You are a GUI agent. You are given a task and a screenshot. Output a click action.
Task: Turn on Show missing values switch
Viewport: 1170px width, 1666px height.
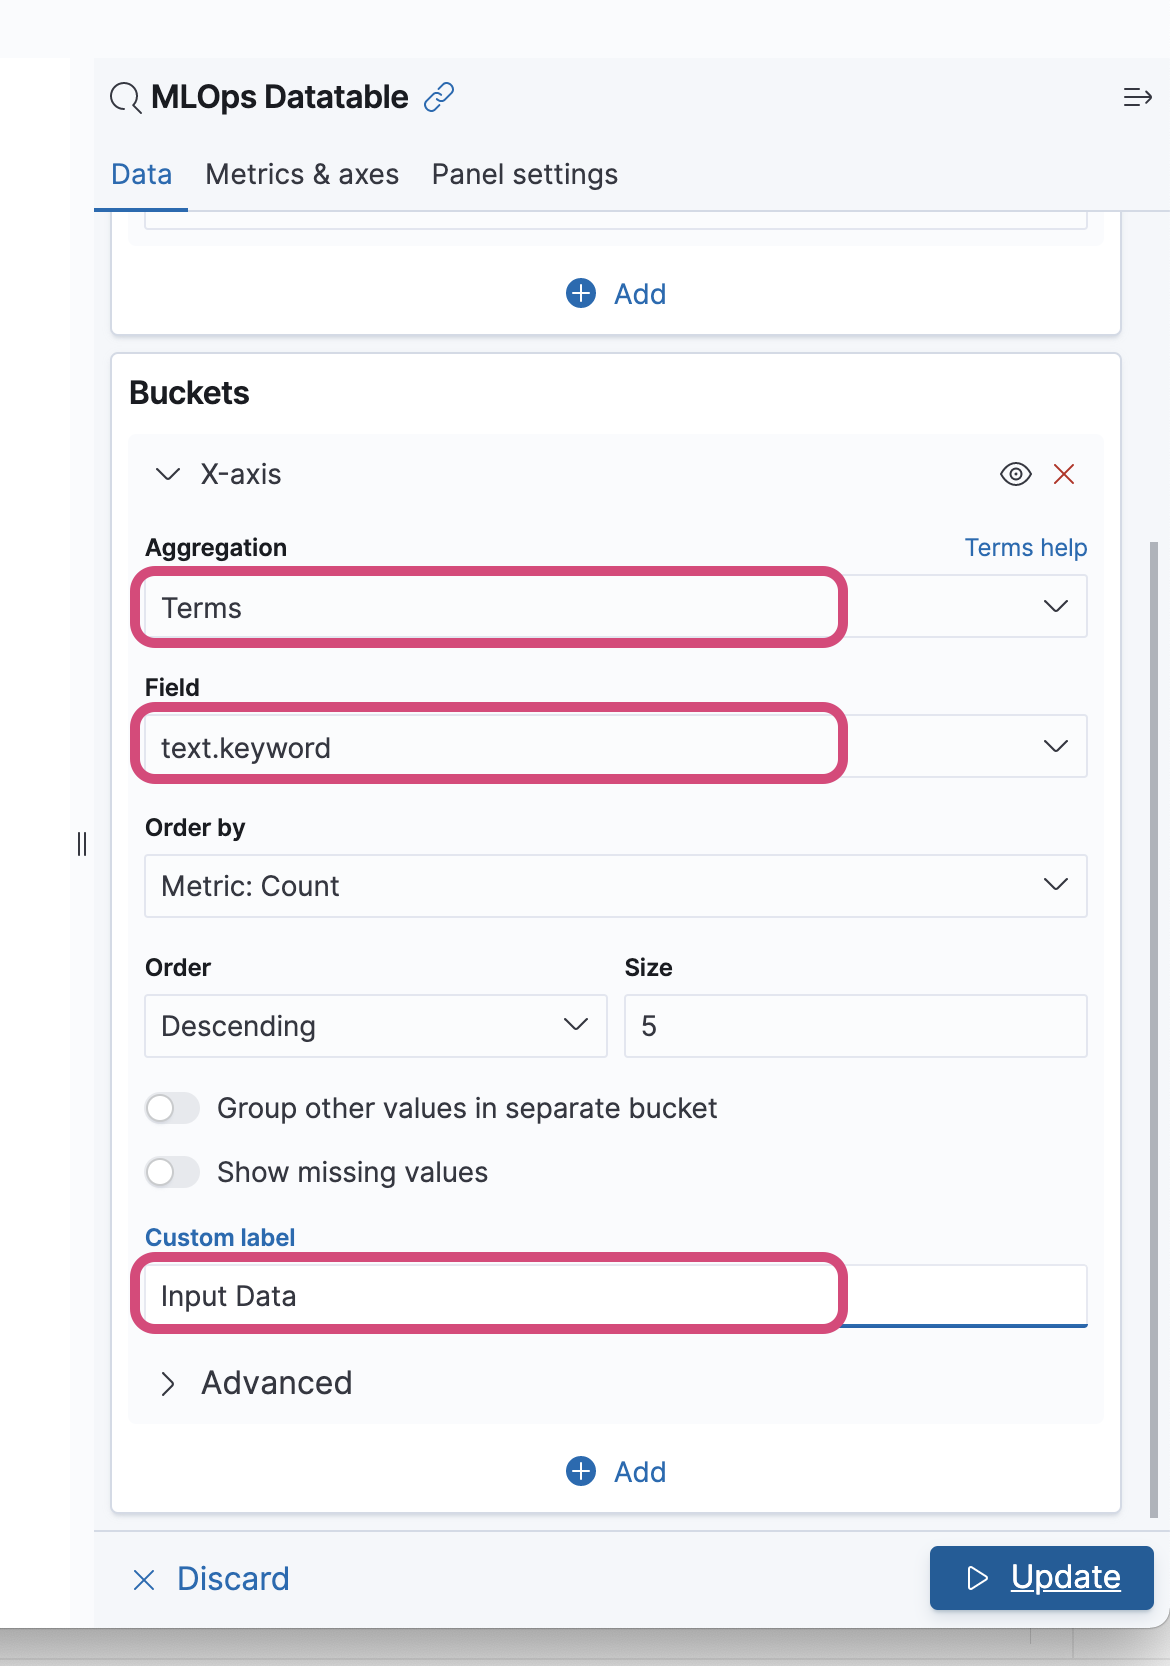[172, 1172]
